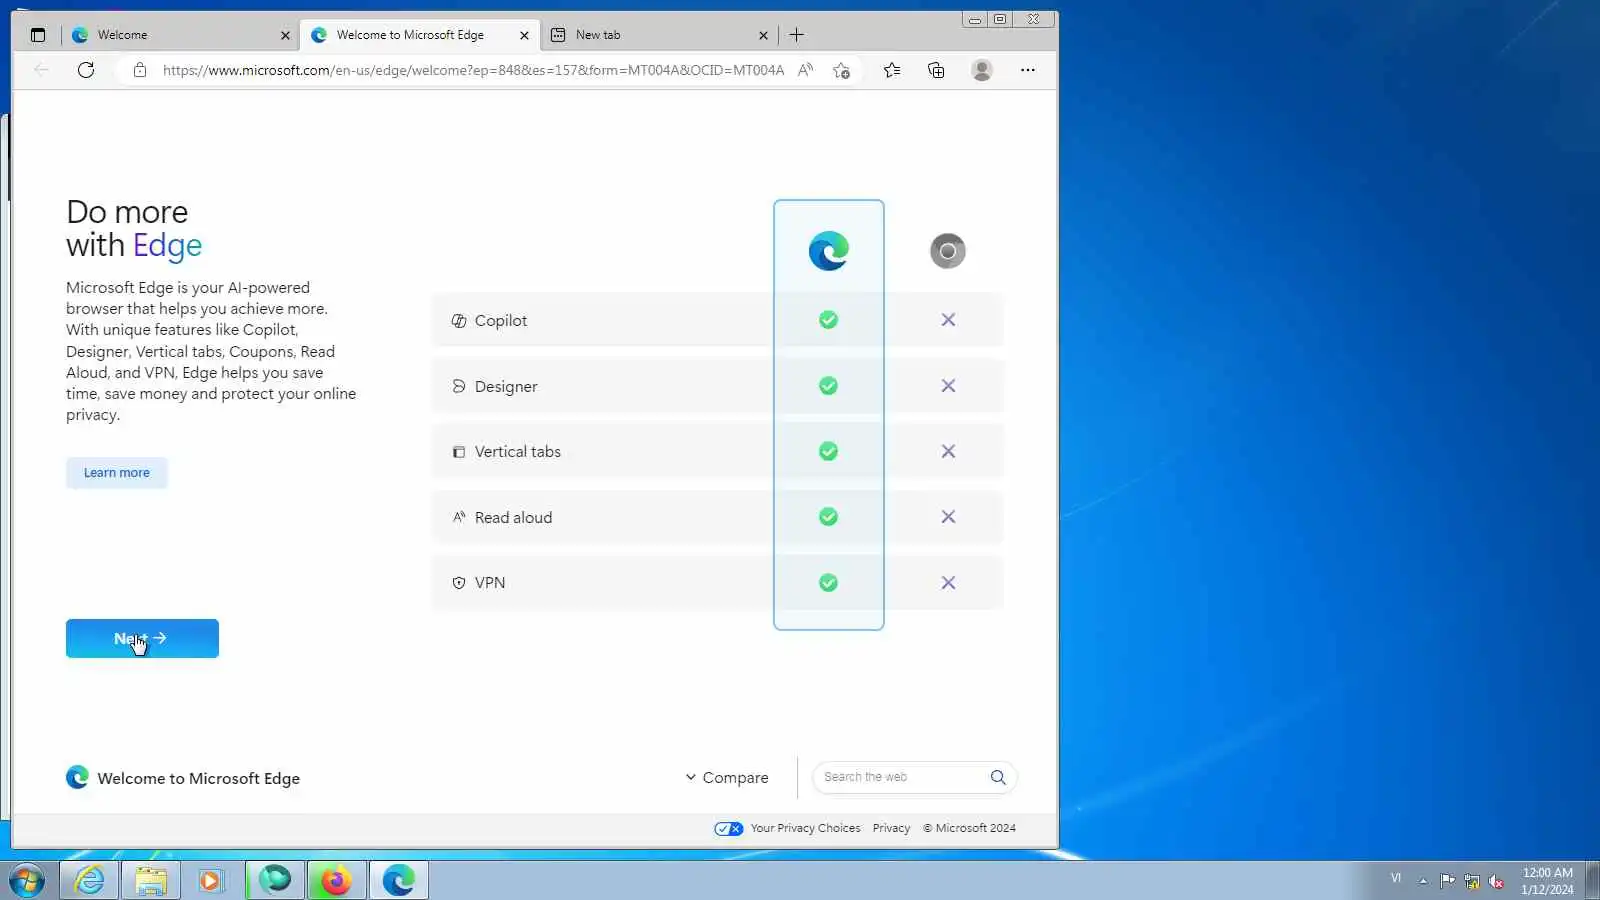Click the back arrow in the browser toolbar
The height and width of the screenshot is (900, 1600).
tap(41, 70)
